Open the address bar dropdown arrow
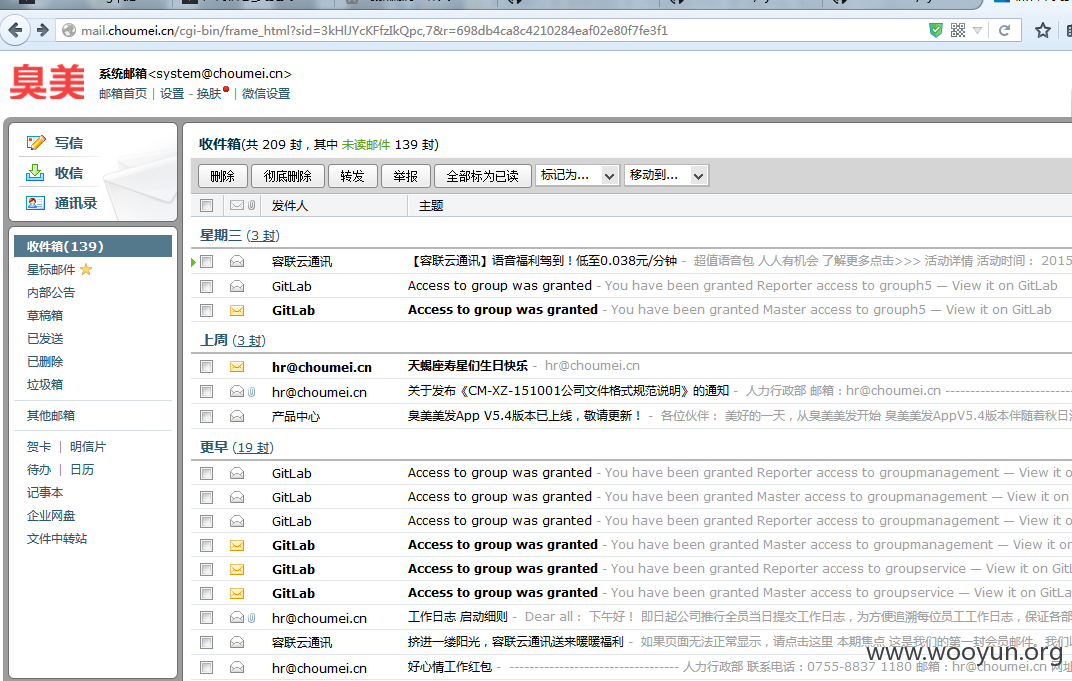 978,30
